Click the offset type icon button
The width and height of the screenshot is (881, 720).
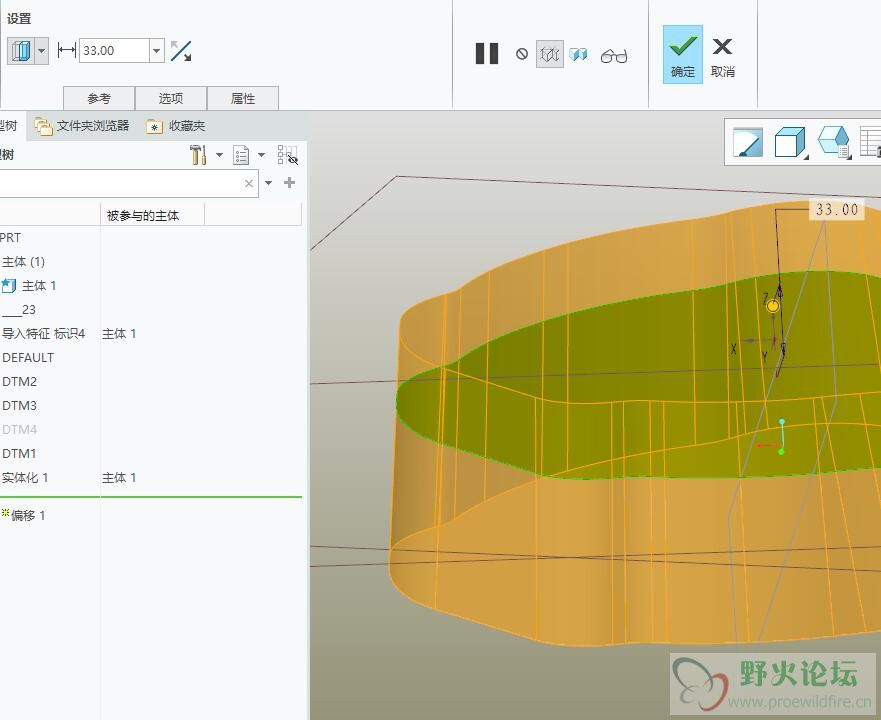21,51
